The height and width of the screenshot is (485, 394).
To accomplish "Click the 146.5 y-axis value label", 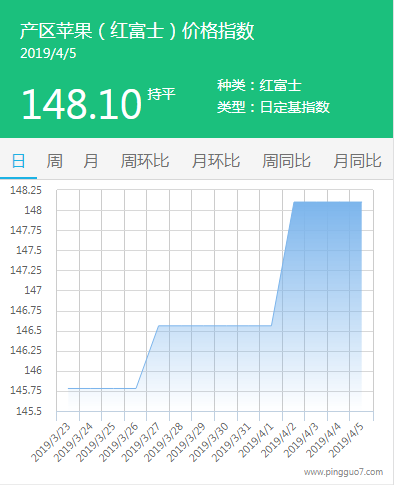I will [29, 330].
